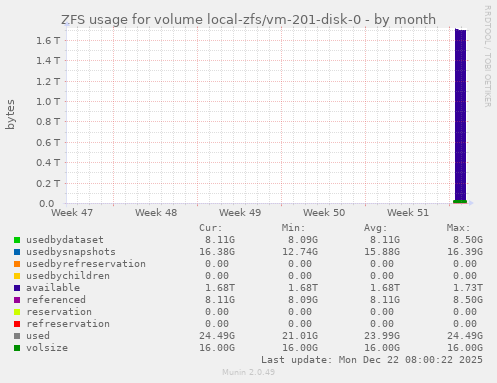Click the green volsize line at bar base
This screenshot has height=383, width=497.
tap(460, 202)
